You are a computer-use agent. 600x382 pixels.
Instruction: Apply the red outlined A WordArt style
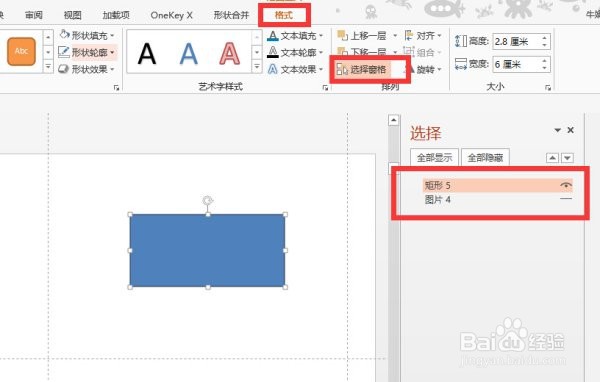(x=230, y=54)
